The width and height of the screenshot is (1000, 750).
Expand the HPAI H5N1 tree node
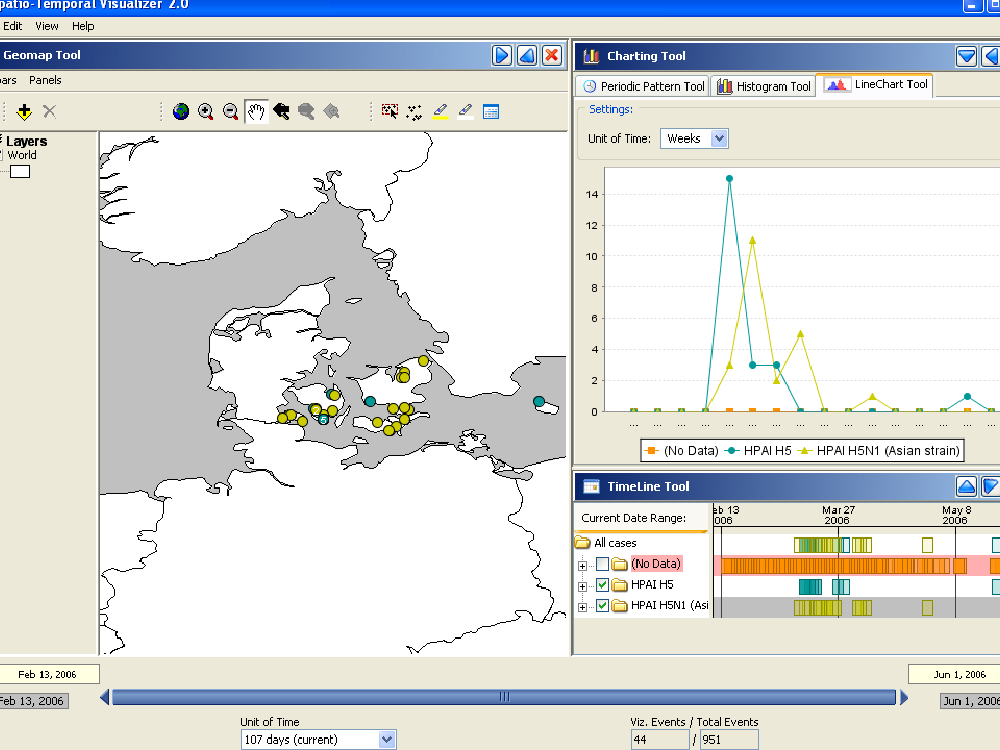(582, 608)
